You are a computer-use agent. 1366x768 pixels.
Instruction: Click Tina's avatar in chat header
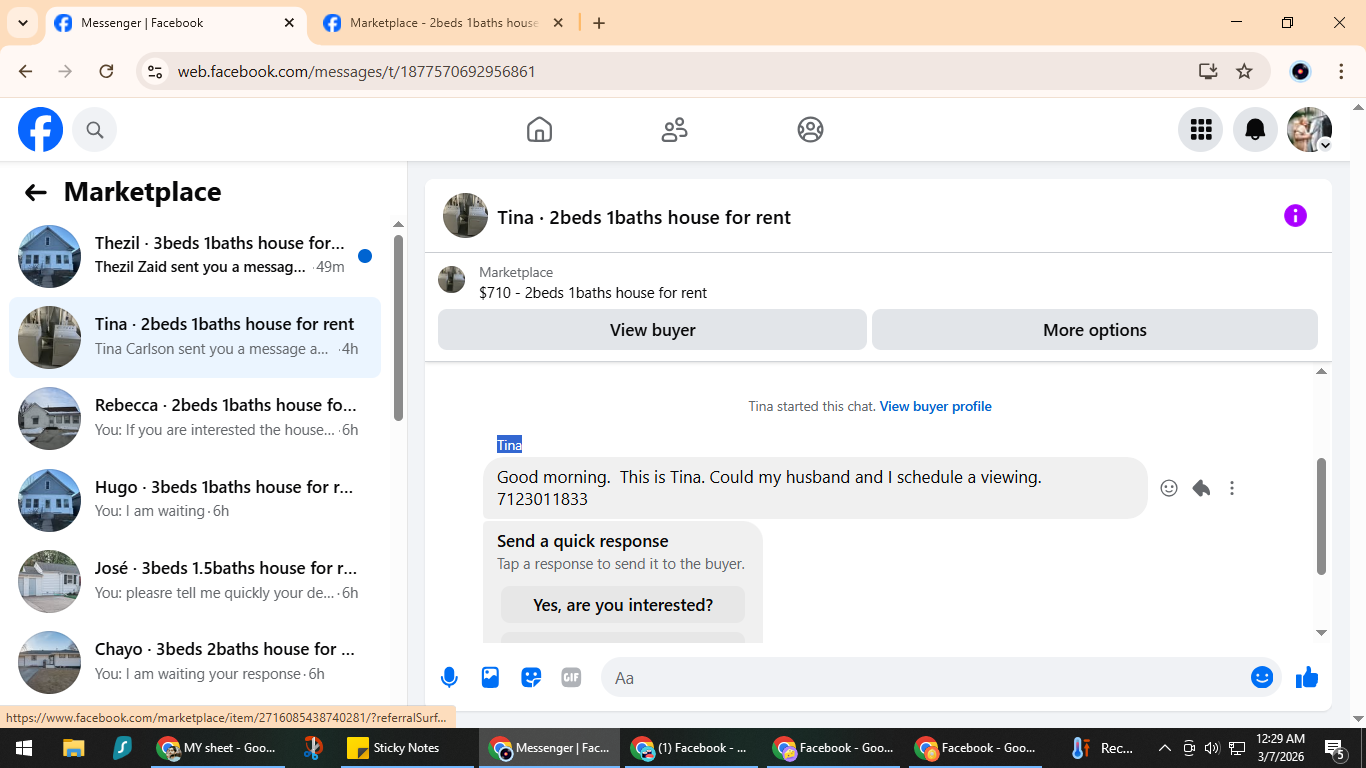[x=465, y=216]
